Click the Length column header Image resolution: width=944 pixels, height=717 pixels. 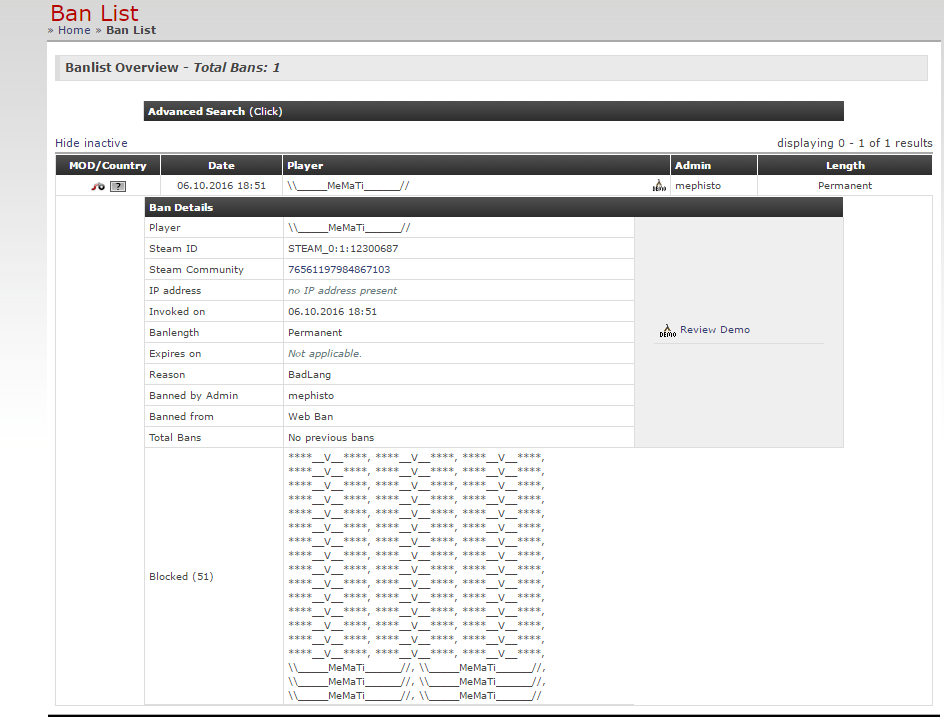[x=845, y=166]
